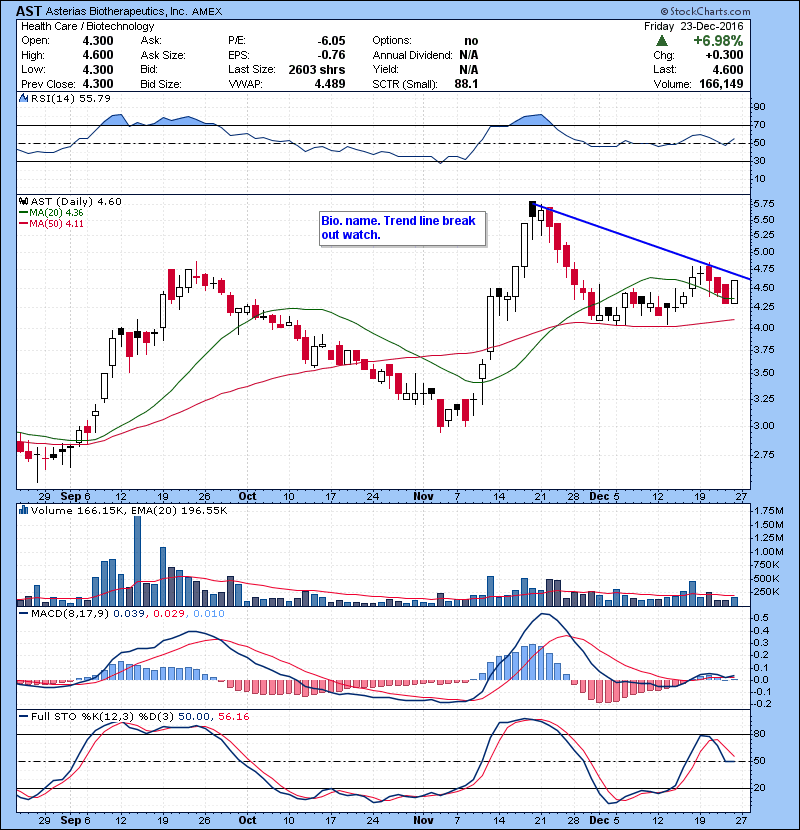
Task: Click the Friday 23-Dec-2016 date
Action: click(x=694, y=26)
